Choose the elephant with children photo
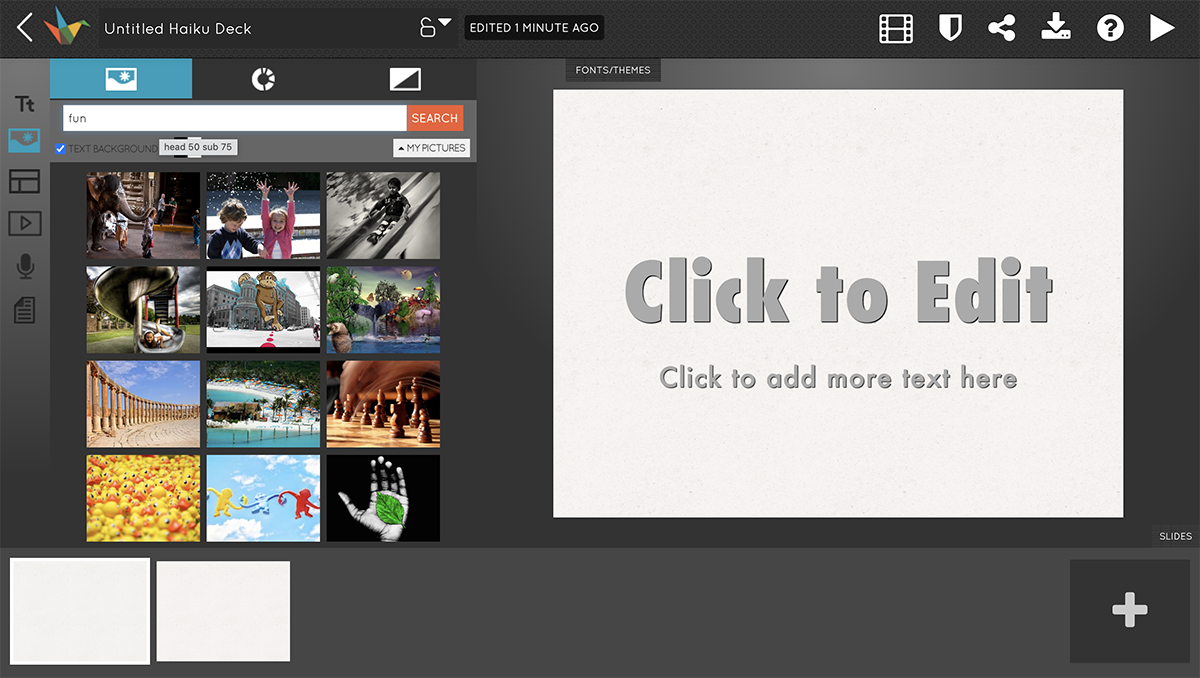Image resolution: width=1200 pixels, height=678 pixels. tap(143, 215)
